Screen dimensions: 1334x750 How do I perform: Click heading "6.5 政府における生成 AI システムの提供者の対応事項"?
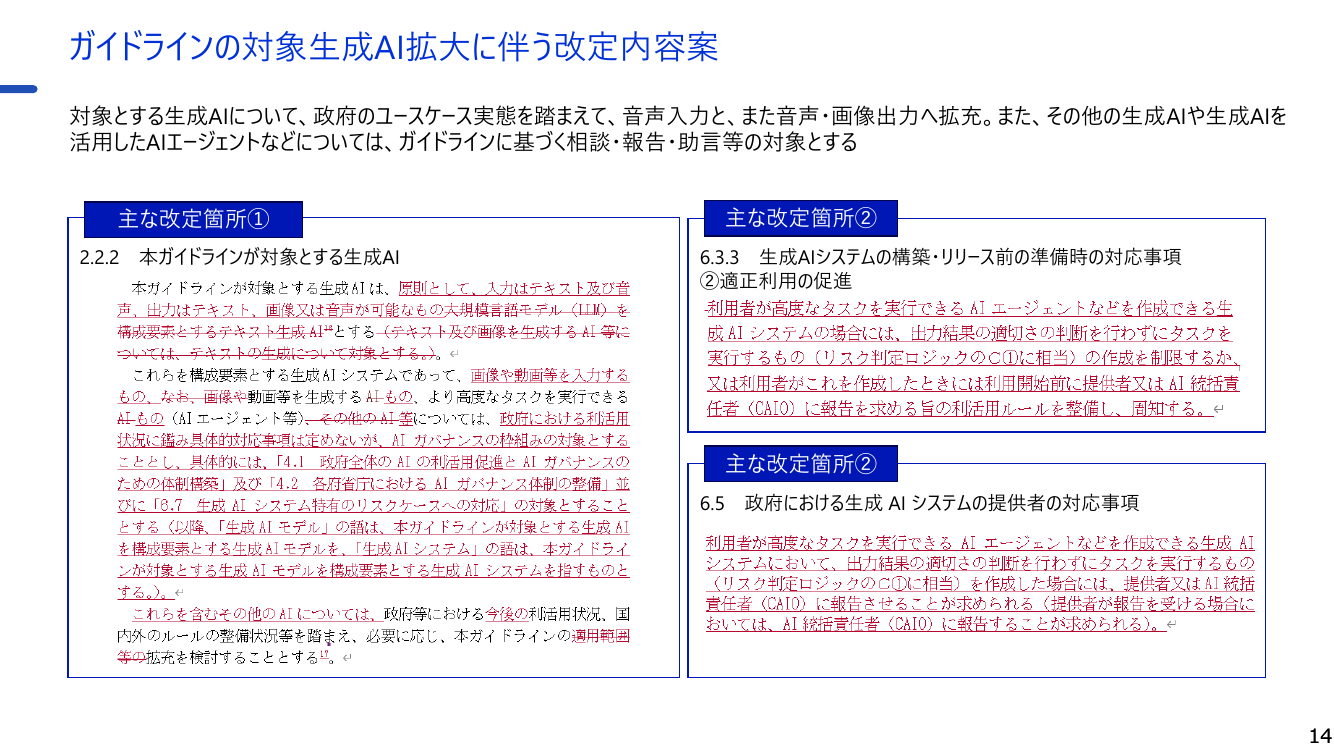tap(920, 502)
